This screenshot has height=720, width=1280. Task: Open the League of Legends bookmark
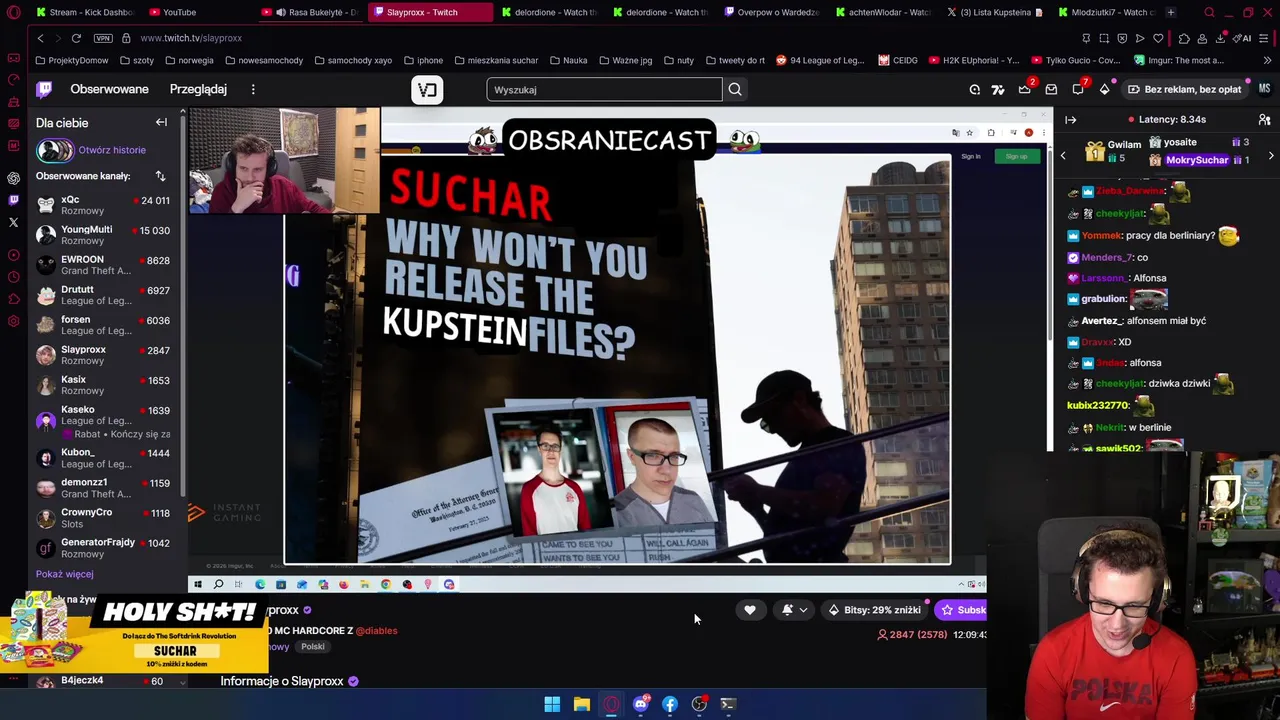820,60
